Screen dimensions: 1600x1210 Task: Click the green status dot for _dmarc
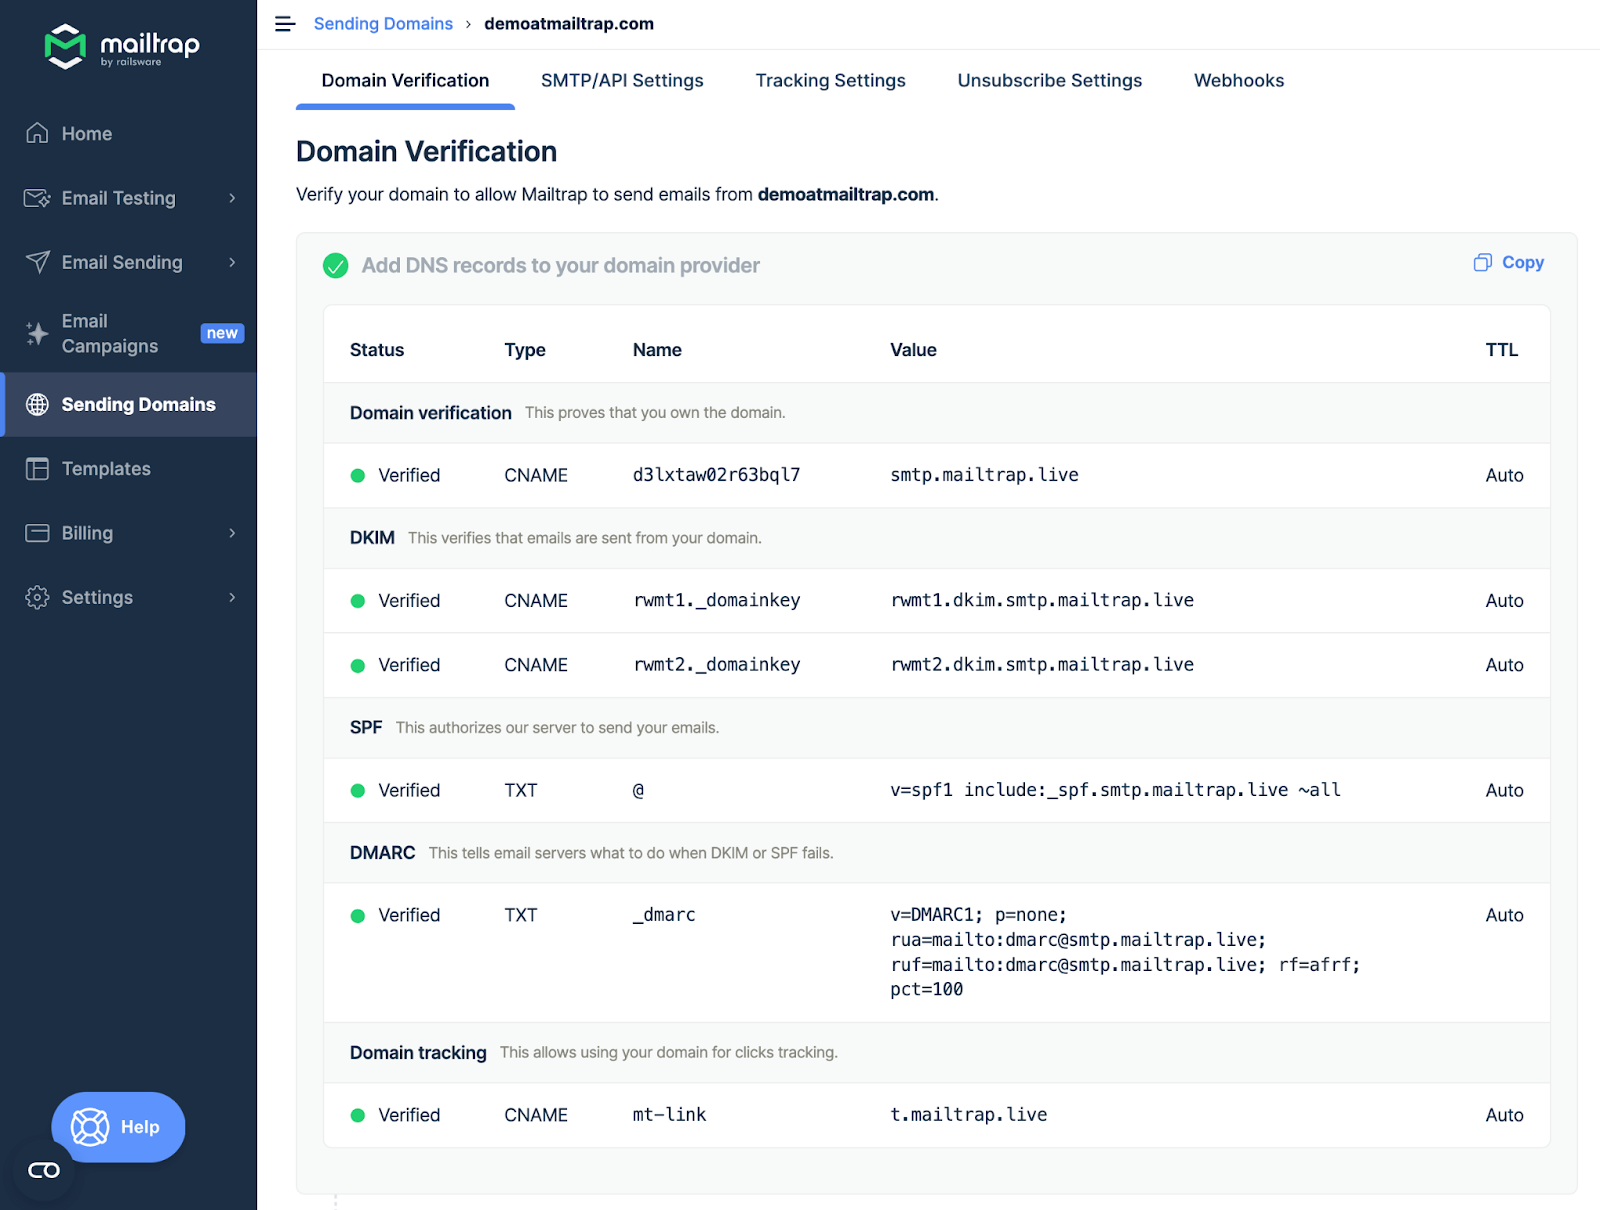click(x=358, y=915)
